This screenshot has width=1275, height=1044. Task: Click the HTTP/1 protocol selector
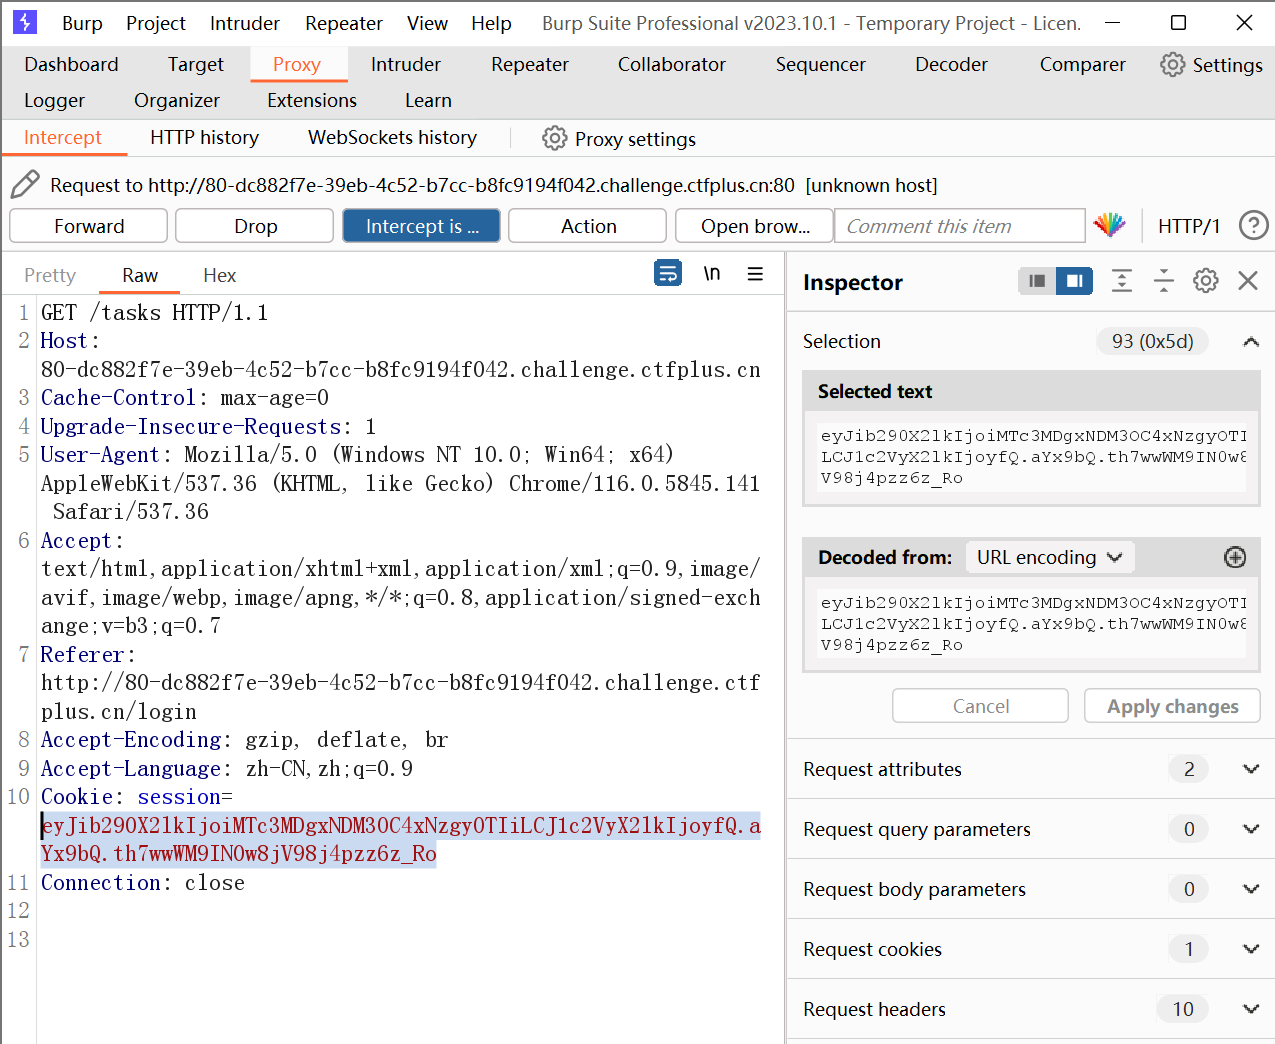coord(1189,226)
